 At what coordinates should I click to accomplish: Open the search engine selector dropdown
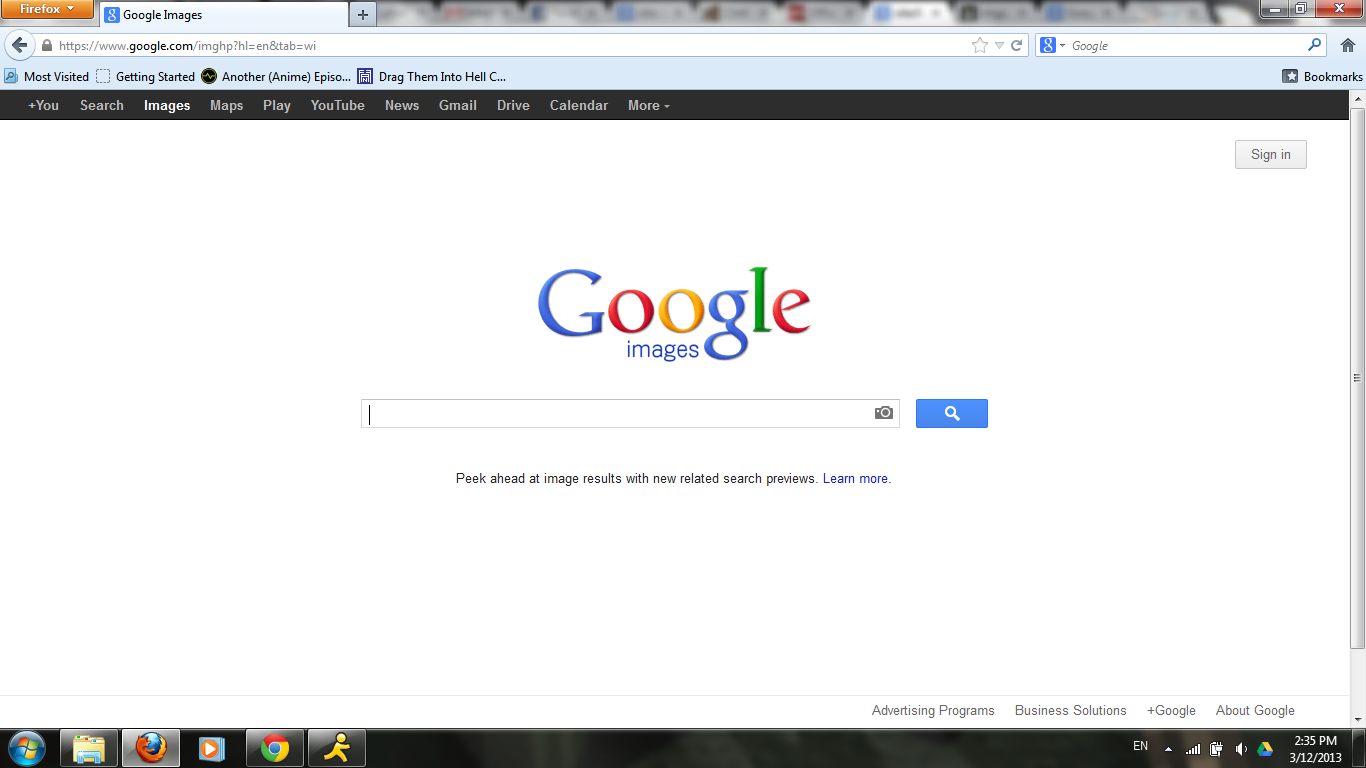tap(1053, 45)
